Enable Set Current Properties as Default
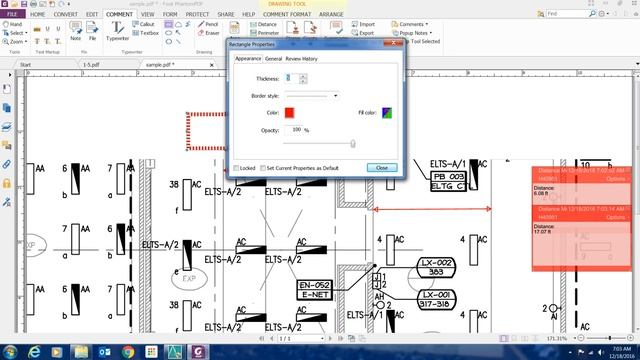The width and height of the screenshot is (640, 360). 263,168
